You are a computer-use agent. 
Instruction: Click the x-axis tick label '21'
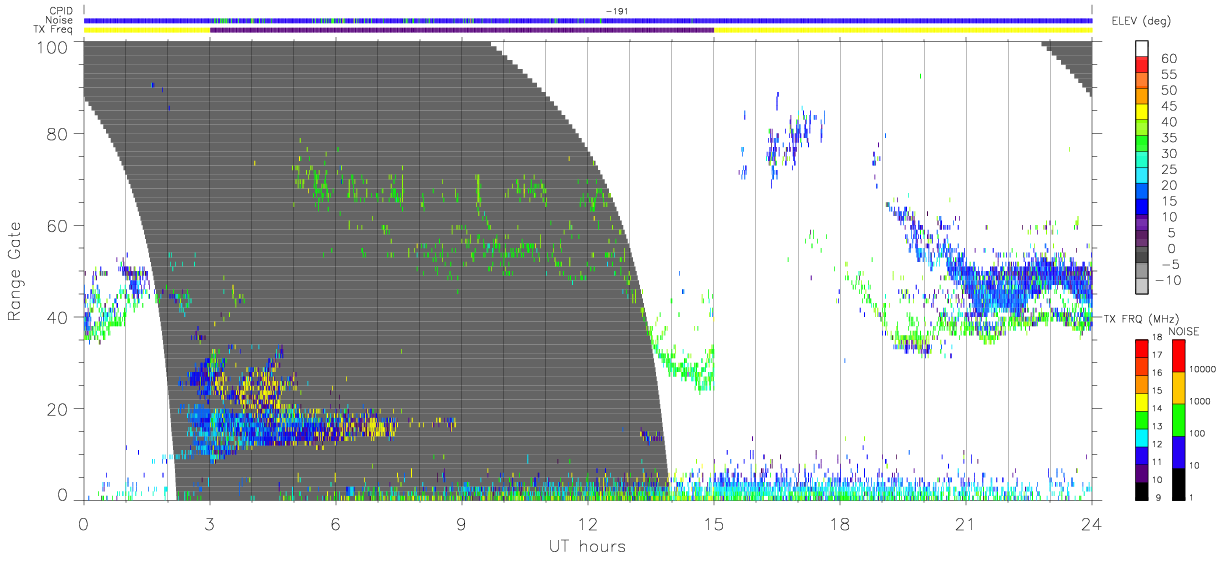point(966,524)
